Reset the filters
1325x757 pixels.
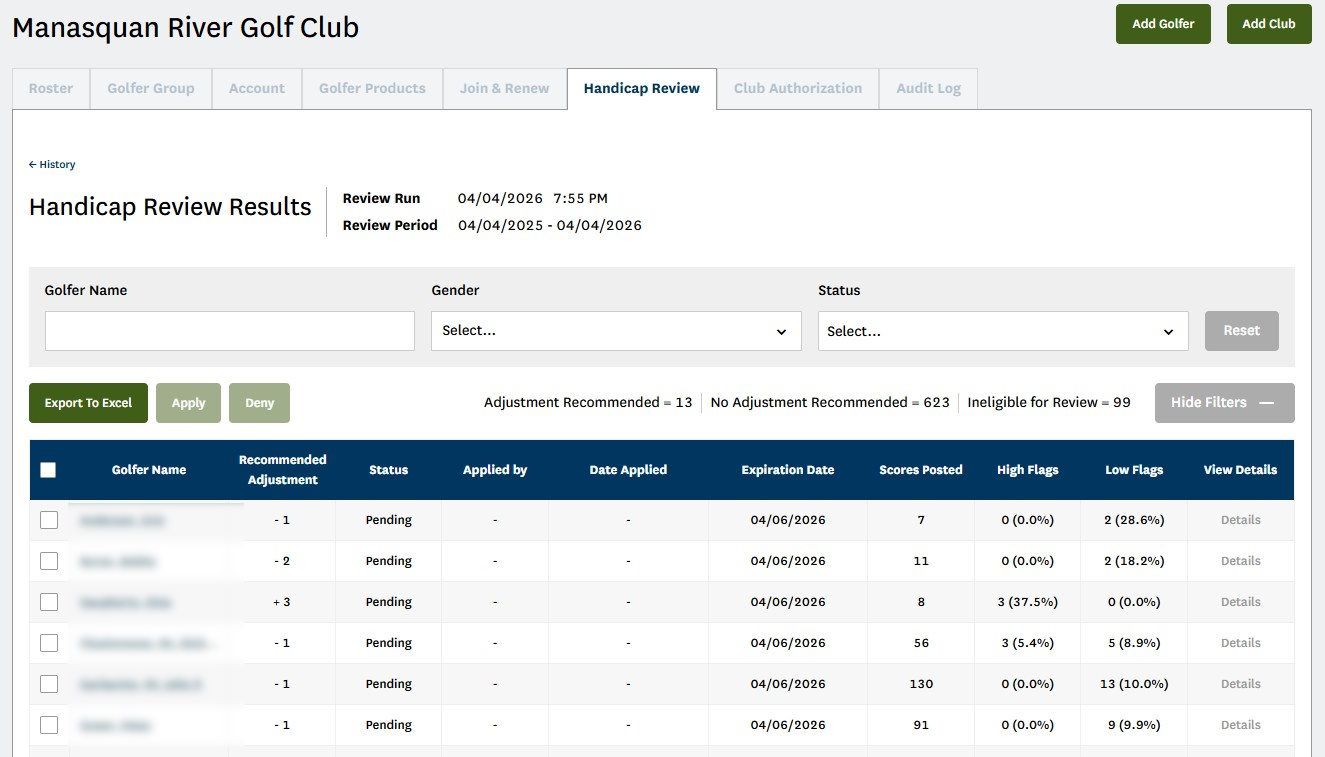coord(1242,331)
